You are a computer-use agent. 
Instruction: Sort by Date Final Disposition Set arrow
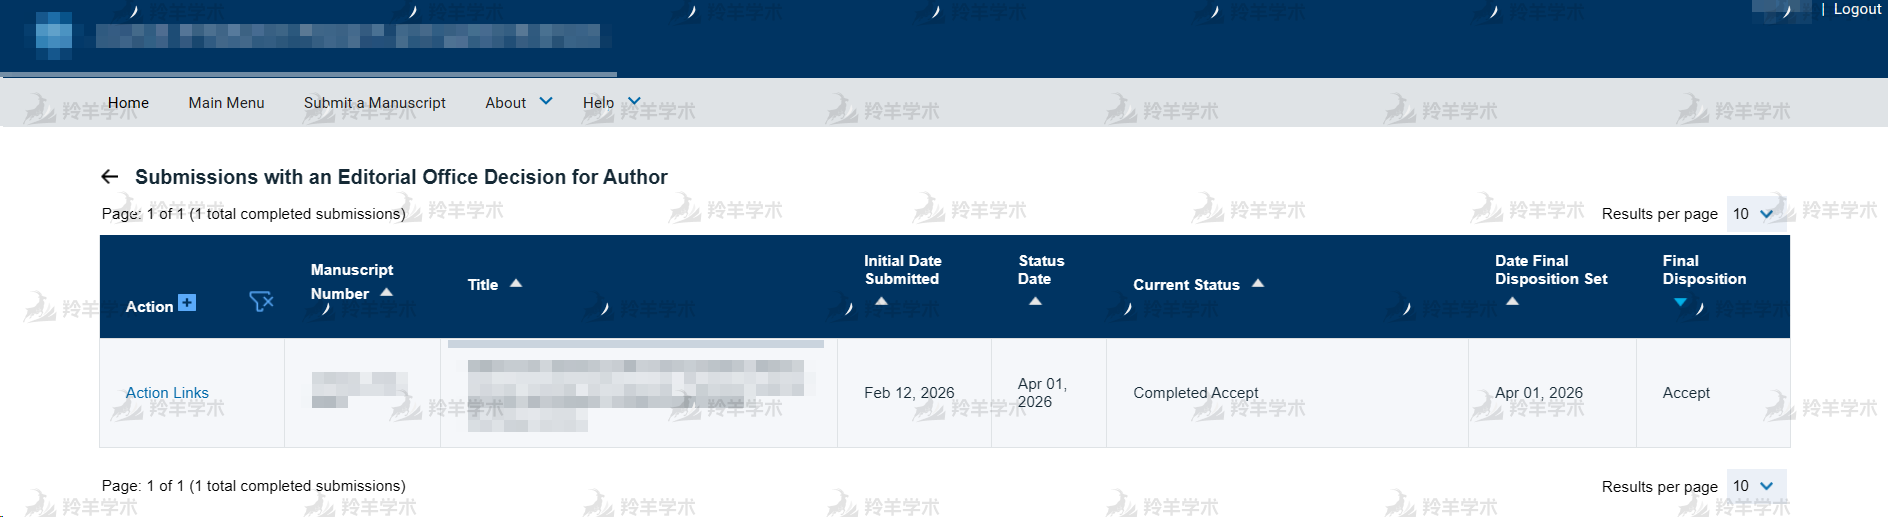(x=1512, y=301)
